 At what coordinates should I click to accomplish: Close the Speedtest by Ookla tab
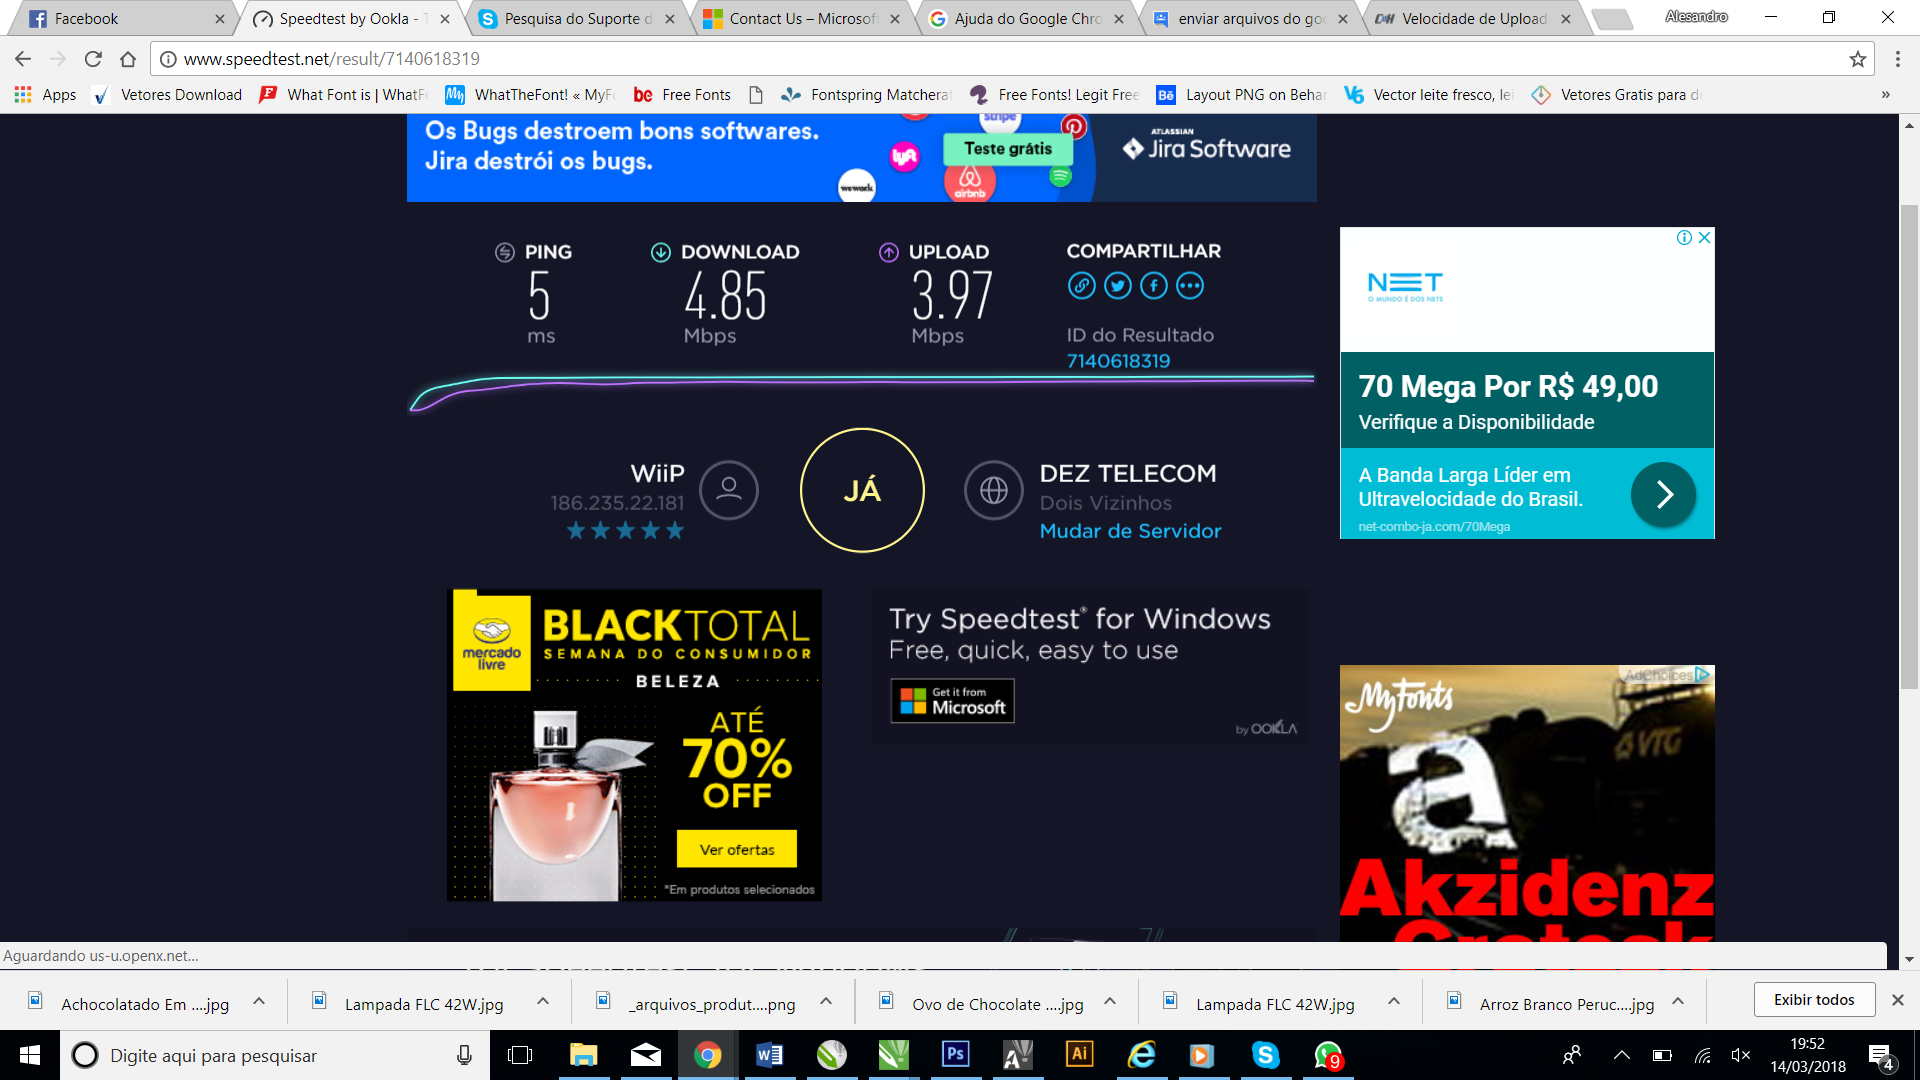pos(445,19)
